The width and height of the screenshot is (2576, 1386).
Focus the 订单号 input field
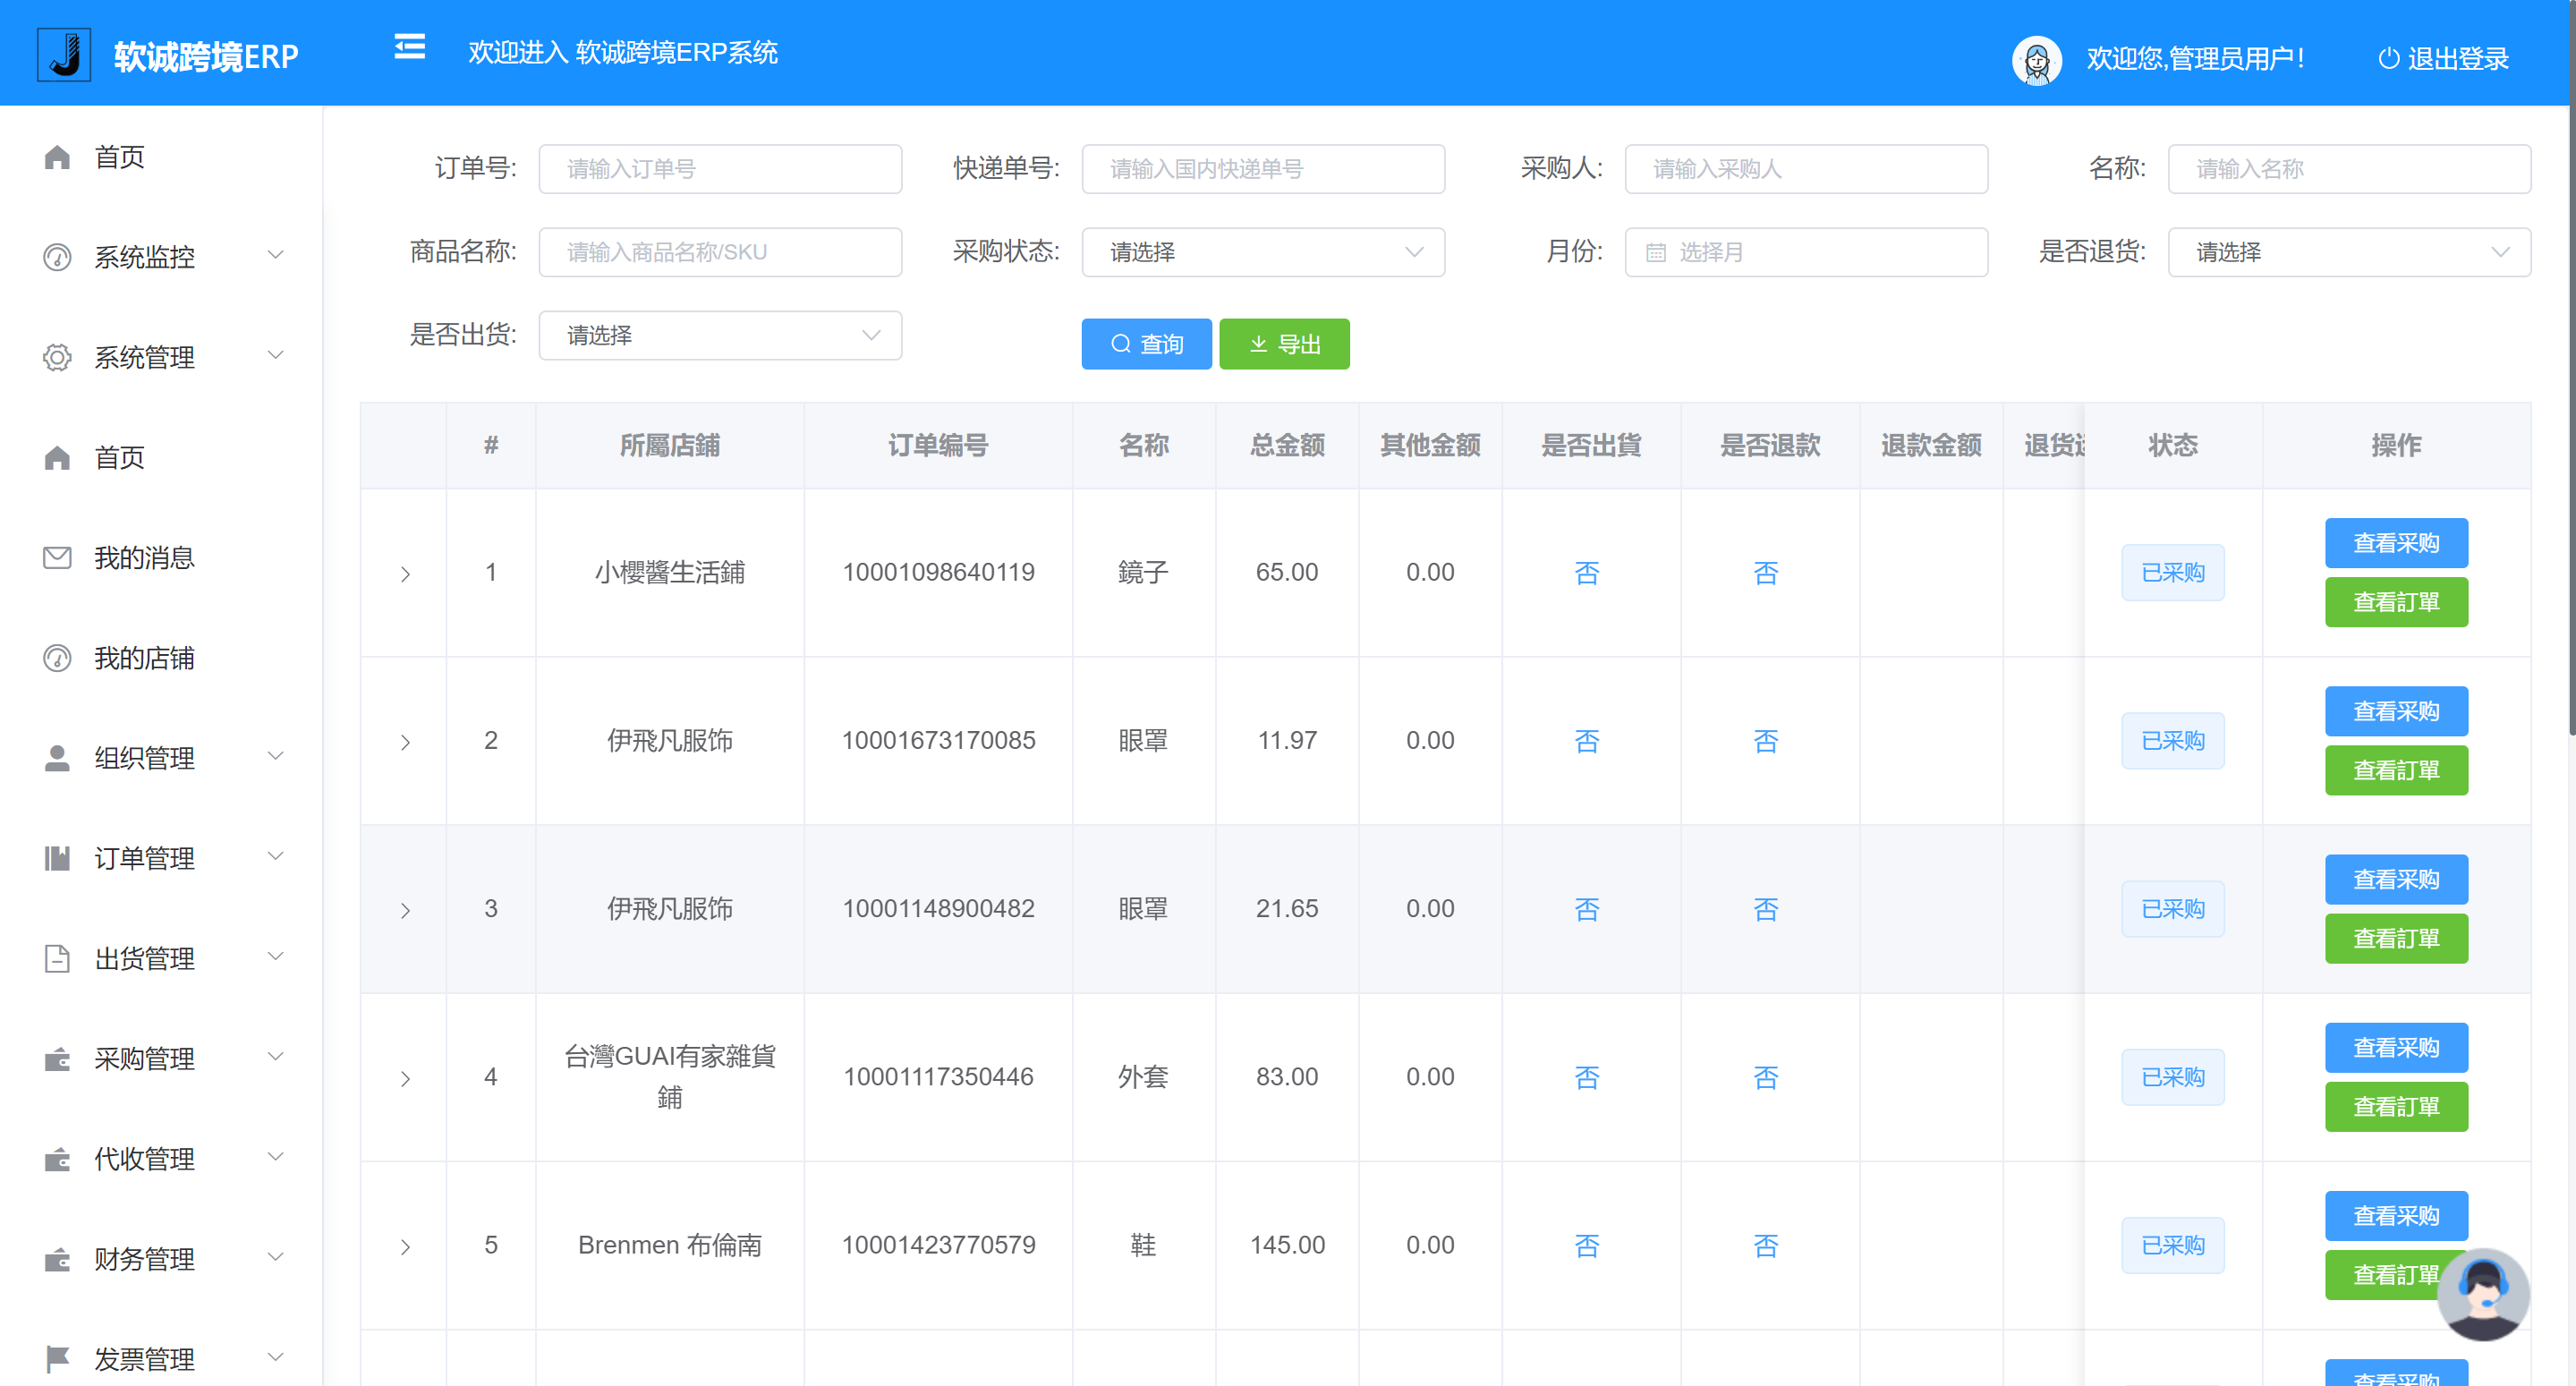point(720,169)
